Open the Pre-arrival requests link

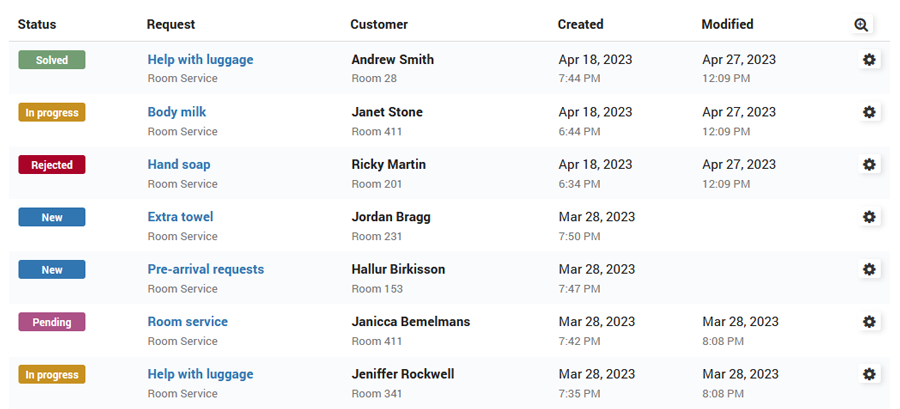click(206, 269)
